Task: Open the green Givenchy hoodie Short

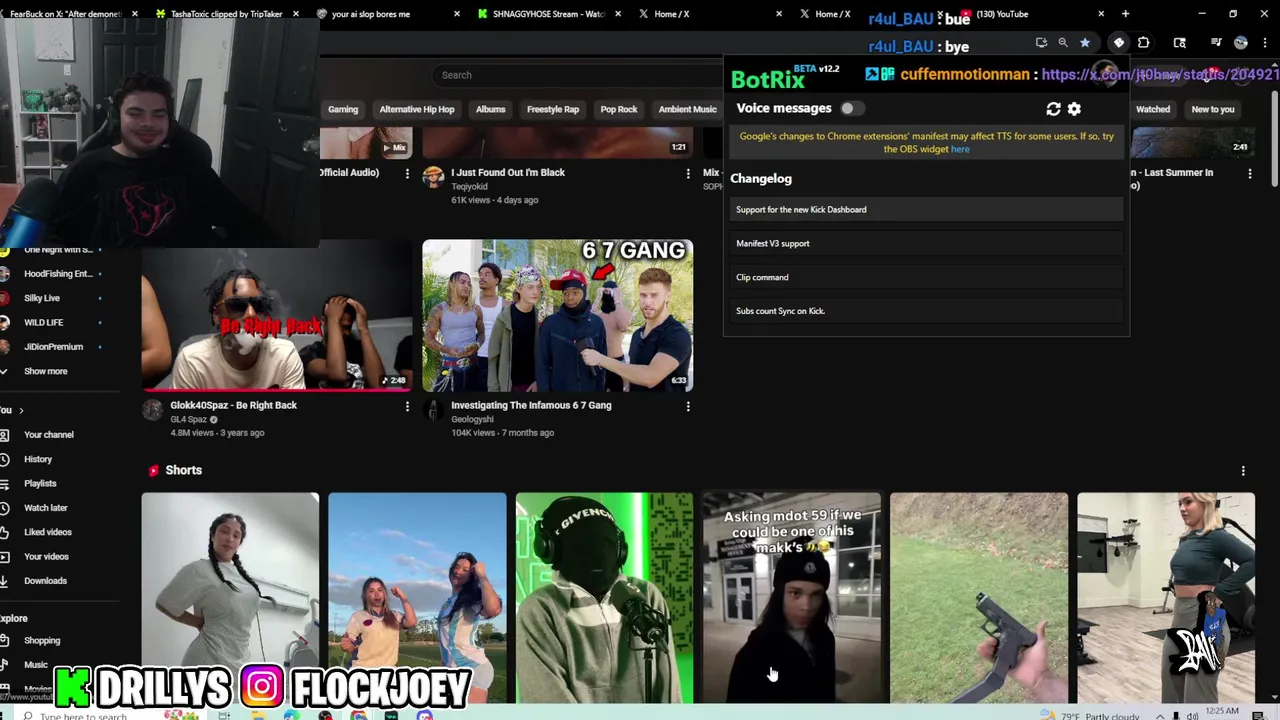Action: coord(604,598)
